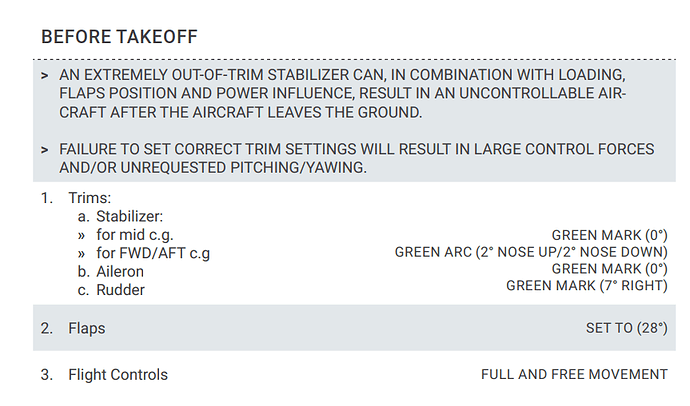The image size is (690, 406).
Task: Click the arrow marker before the out-of-trim stabilizer warning
Action: coord(45,76)
